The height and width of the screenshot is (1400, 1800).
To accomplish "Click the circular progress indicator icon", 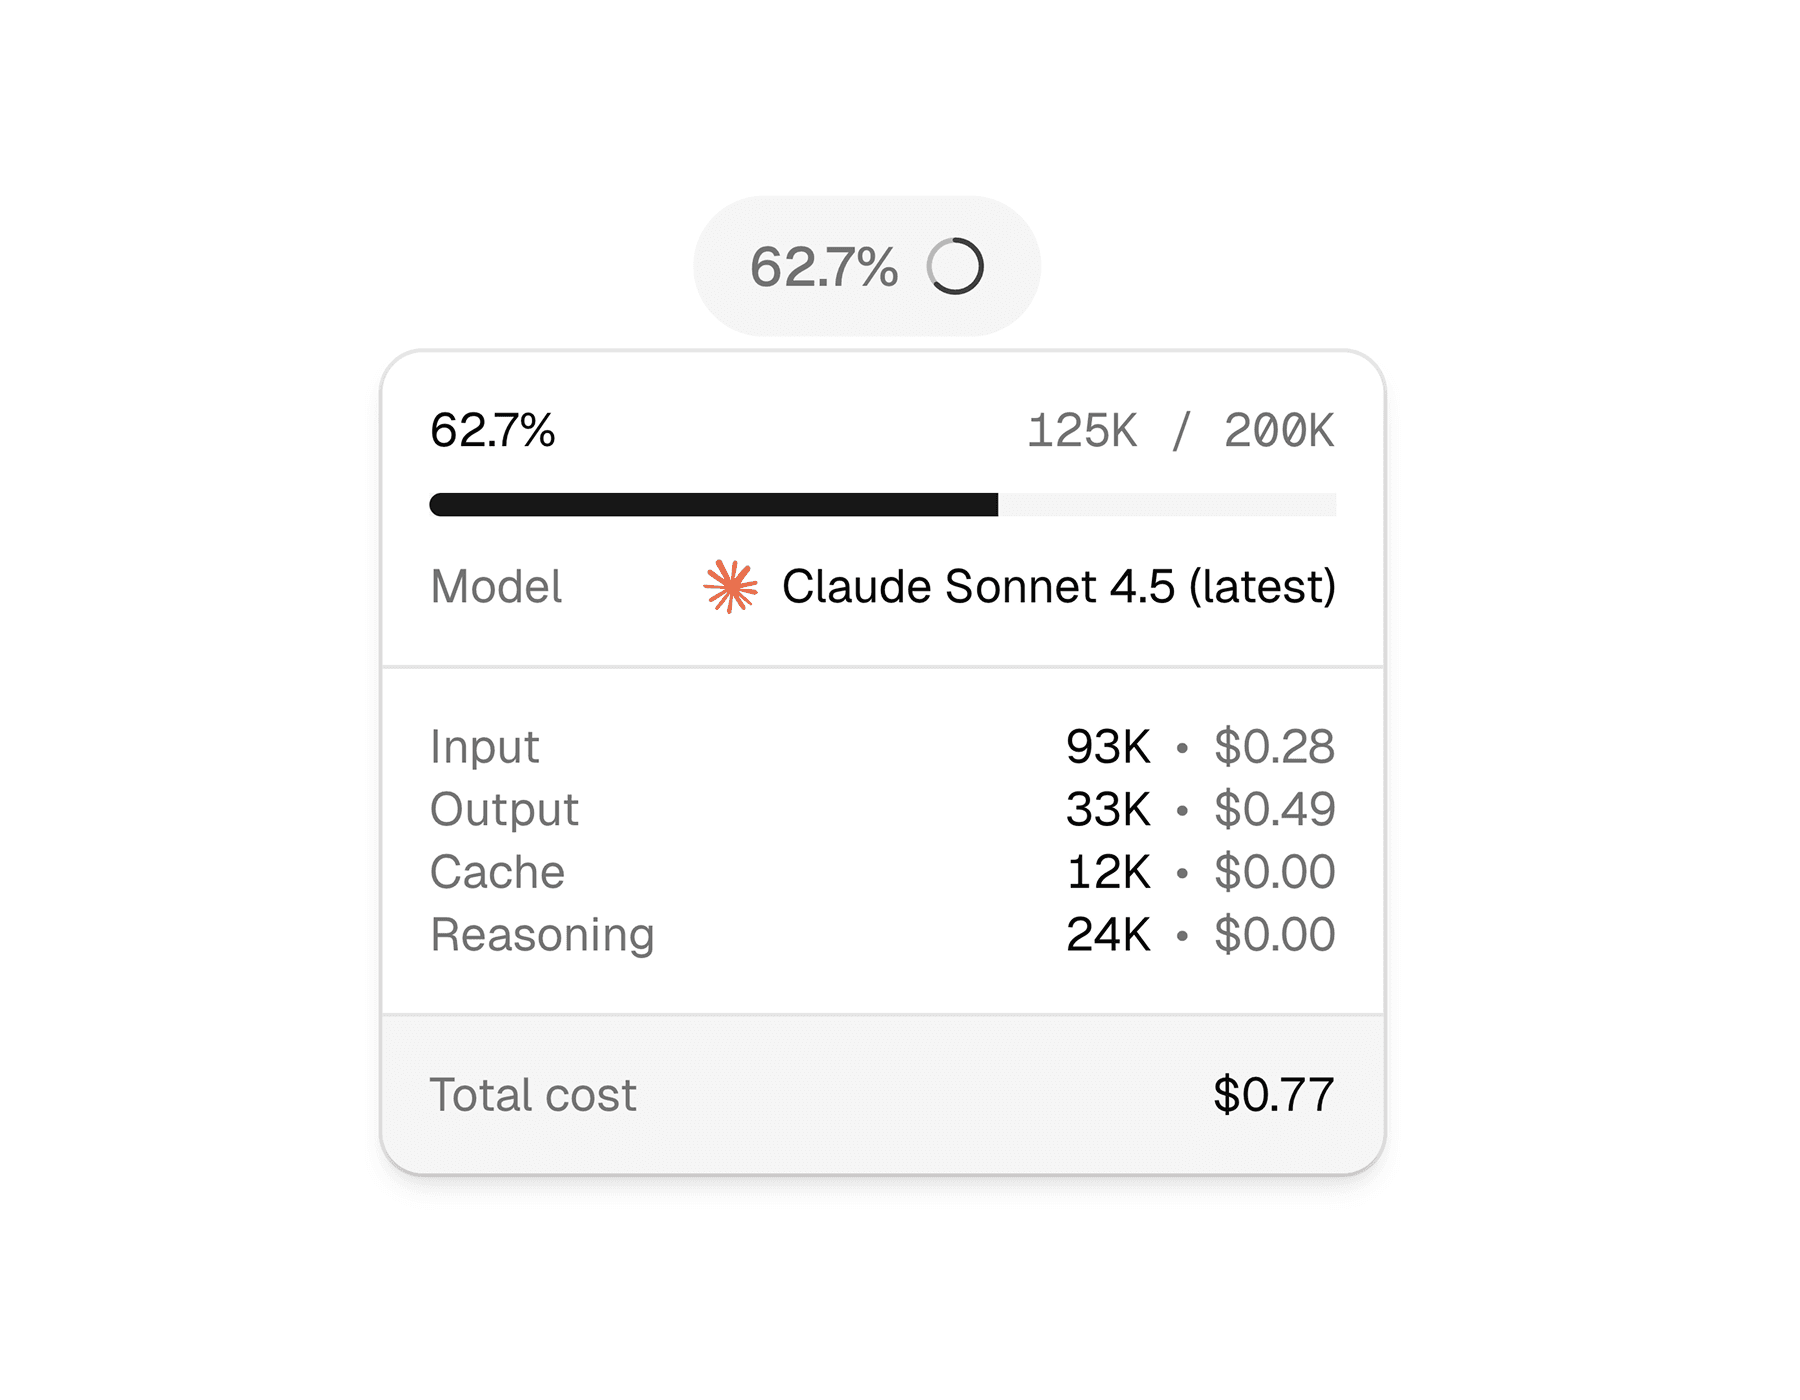I will coord(955,264).
